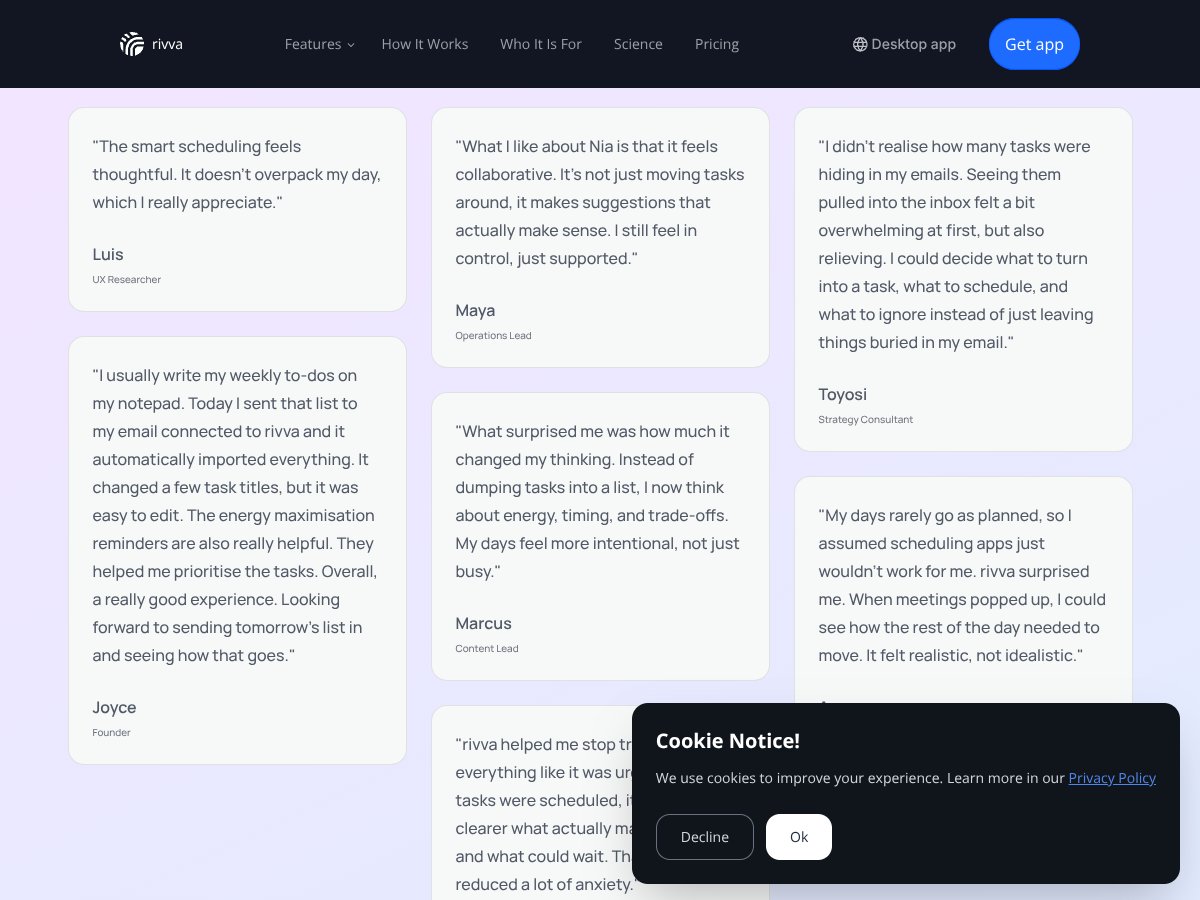
Task: Select Luis's testimonial card
Action: coord(237,208)
